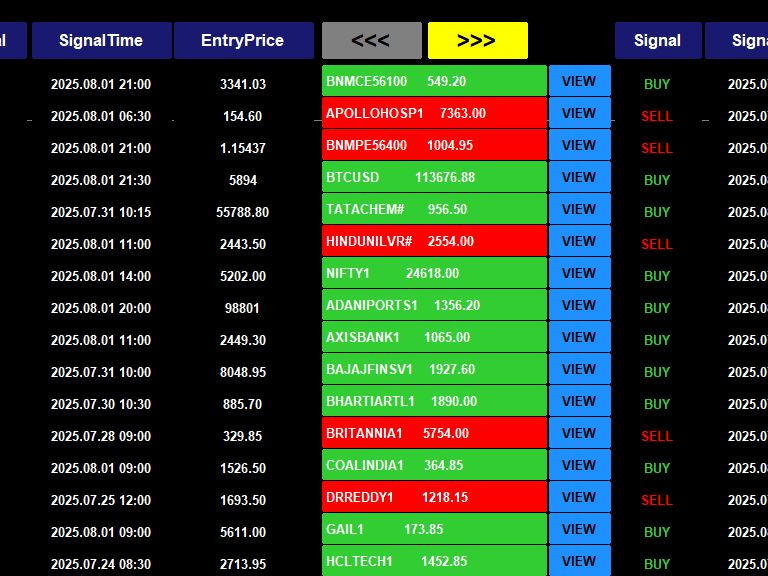Screen dimensions: 768x576
Task: Select the BTCUSD 113676.88 row
Action: point(434,177)
